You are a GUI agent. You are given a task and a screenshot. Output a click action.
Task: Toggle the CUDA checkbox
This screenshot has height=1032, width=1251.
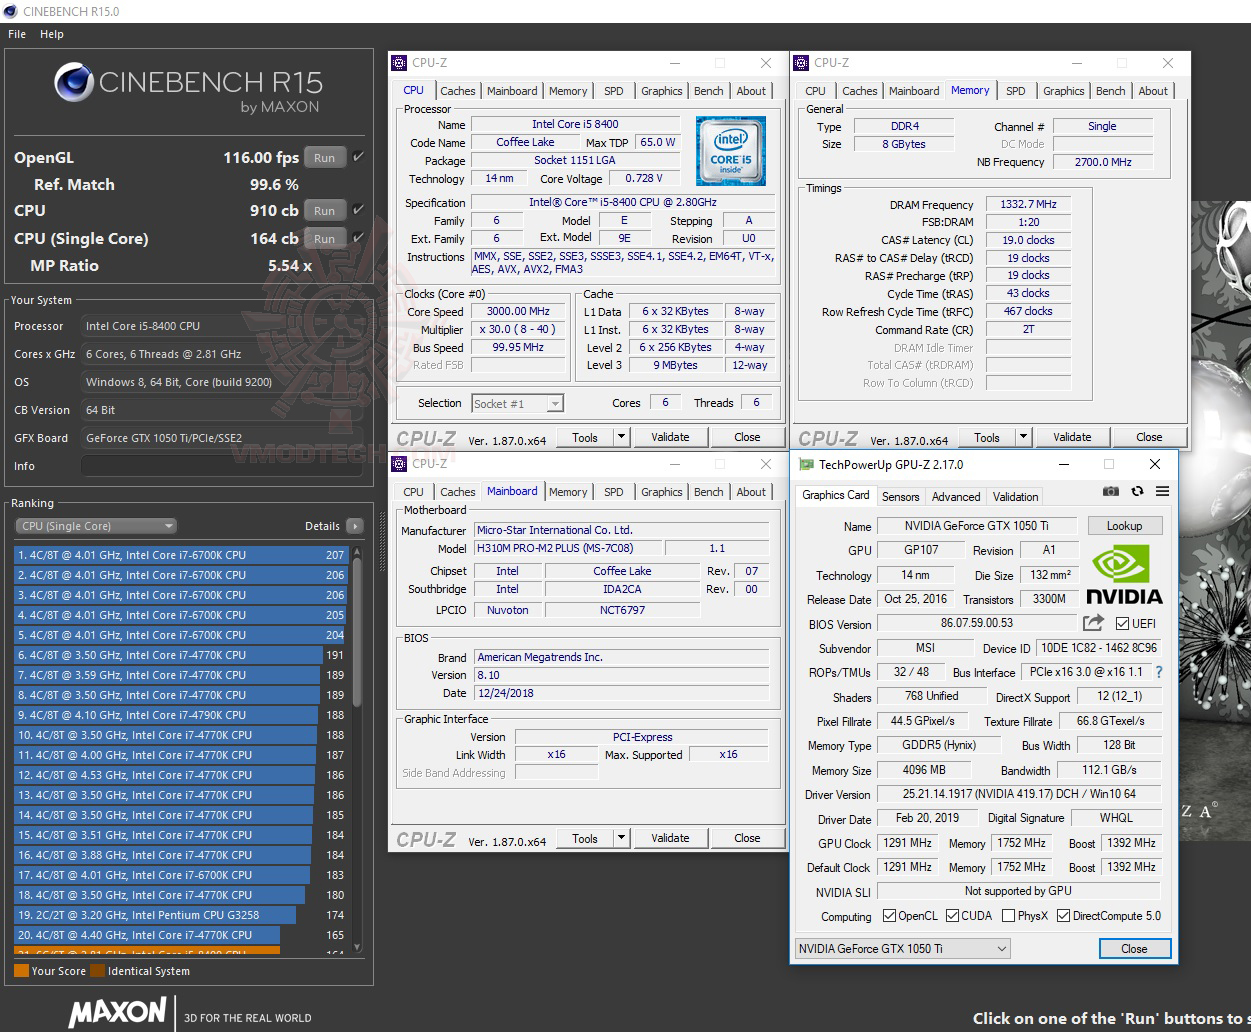tap(952, 916)
